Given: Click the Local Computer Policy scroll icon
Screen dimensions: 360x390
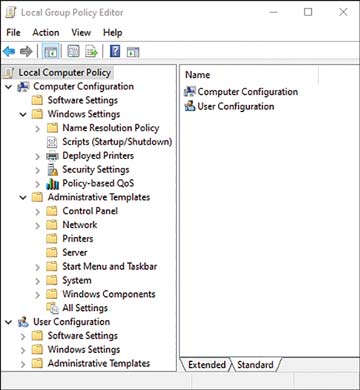Looking at the screenshot, I should coord(9,73).
